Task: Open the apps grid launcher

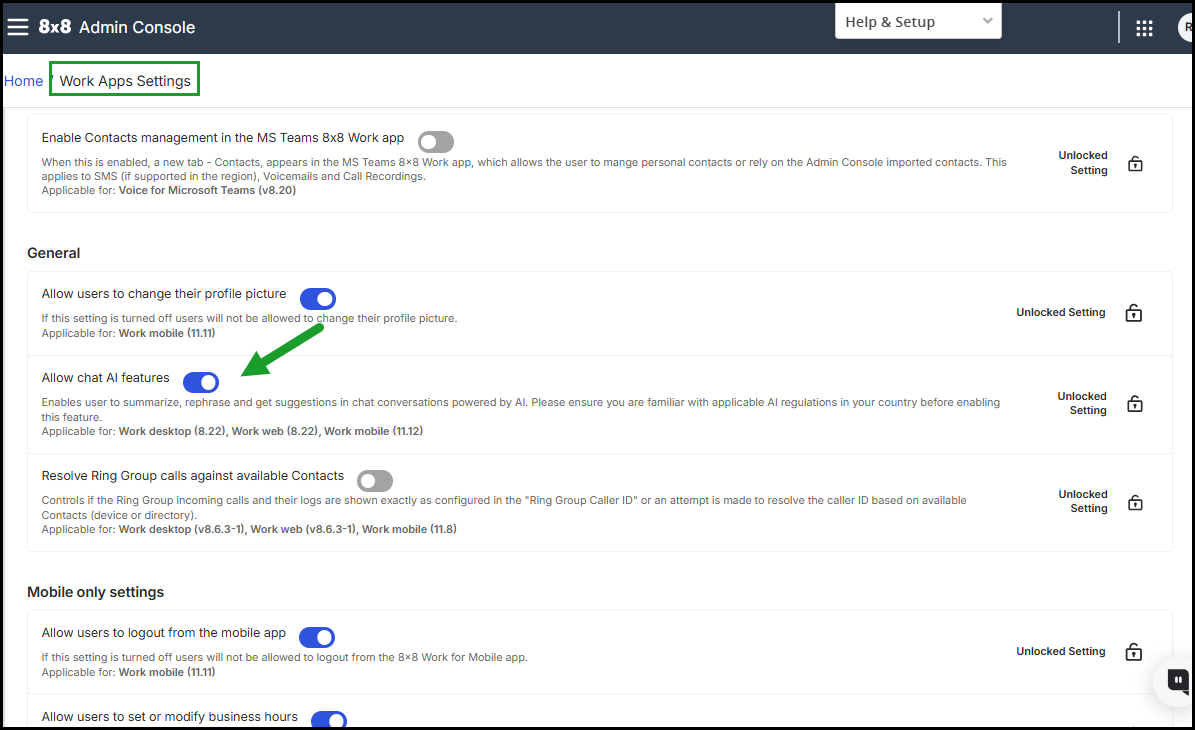Action: point(1144,28)
